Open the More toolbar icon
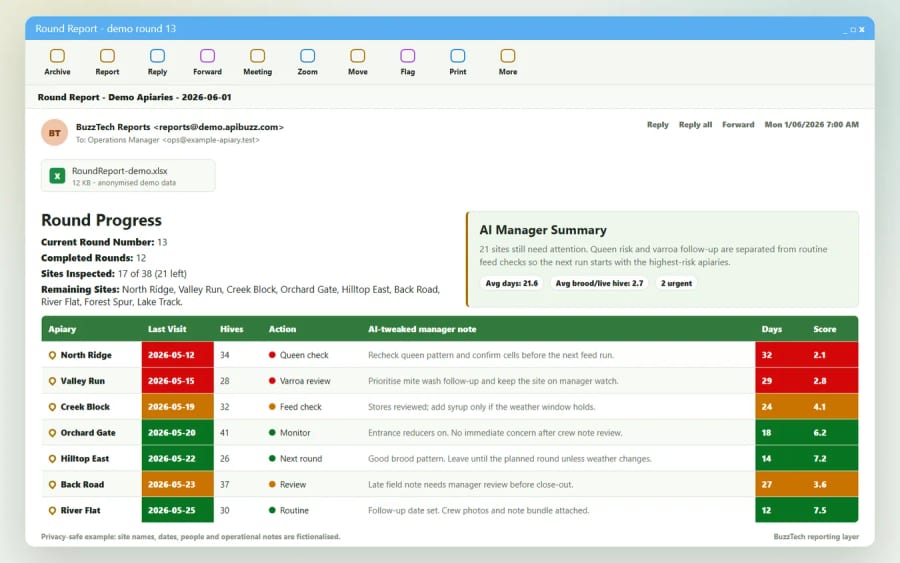Image resolution: width=900 pixels, height=563 pixels. [x=507, y=56]
